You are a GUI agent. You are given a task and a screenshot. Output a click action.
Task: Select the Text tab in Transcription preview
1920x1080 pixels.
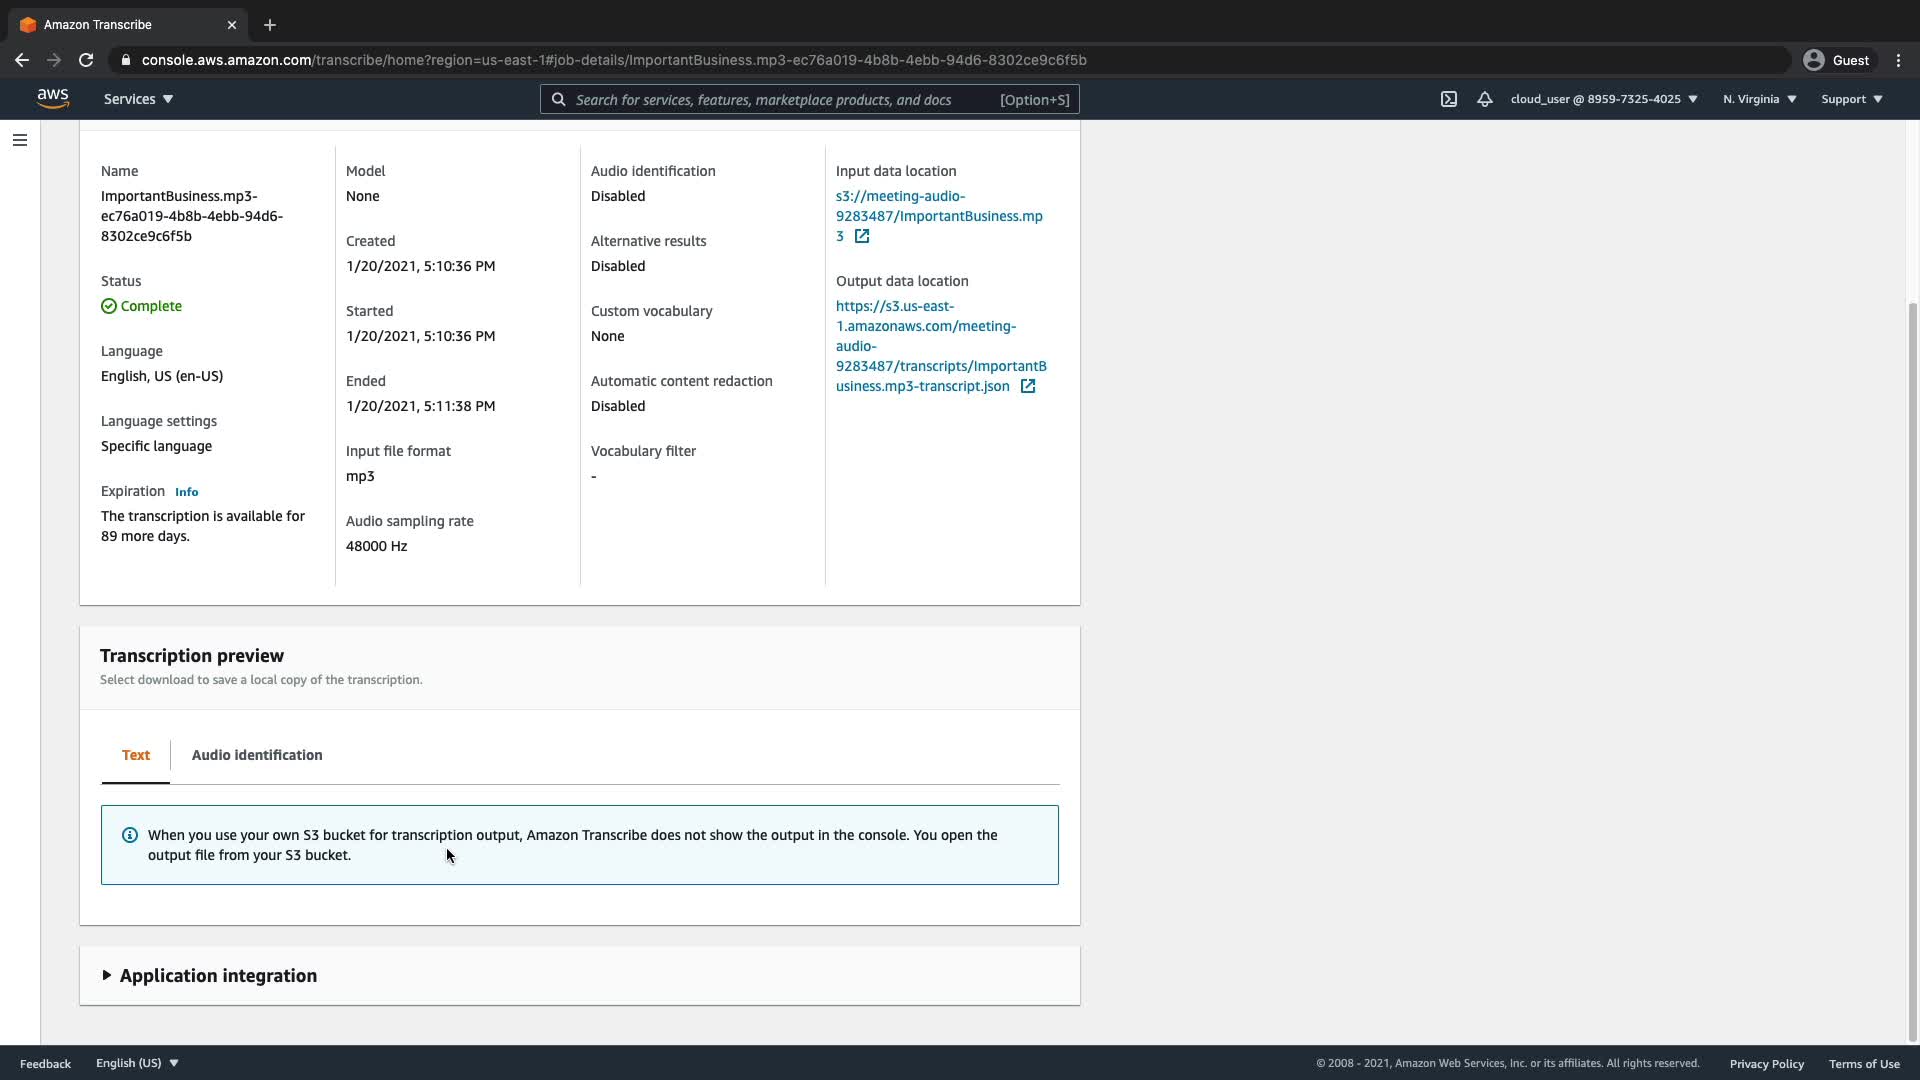pyautogui.click(x=136, y=755)
